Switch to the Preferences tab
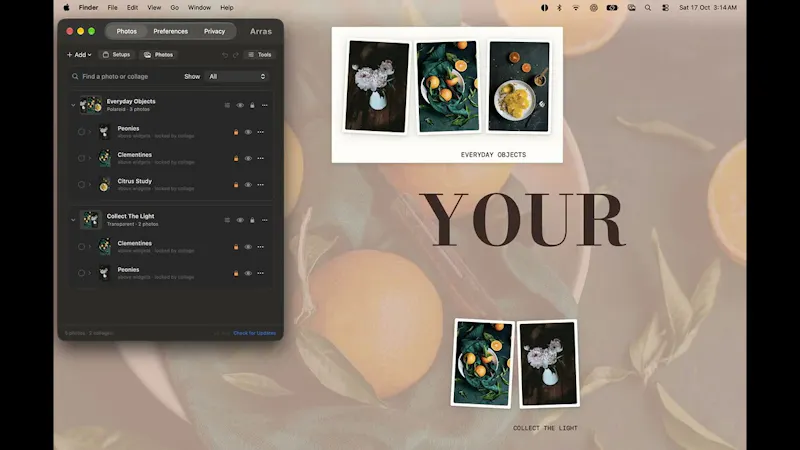This screenshot has width=800, height=450. (170, 31)
